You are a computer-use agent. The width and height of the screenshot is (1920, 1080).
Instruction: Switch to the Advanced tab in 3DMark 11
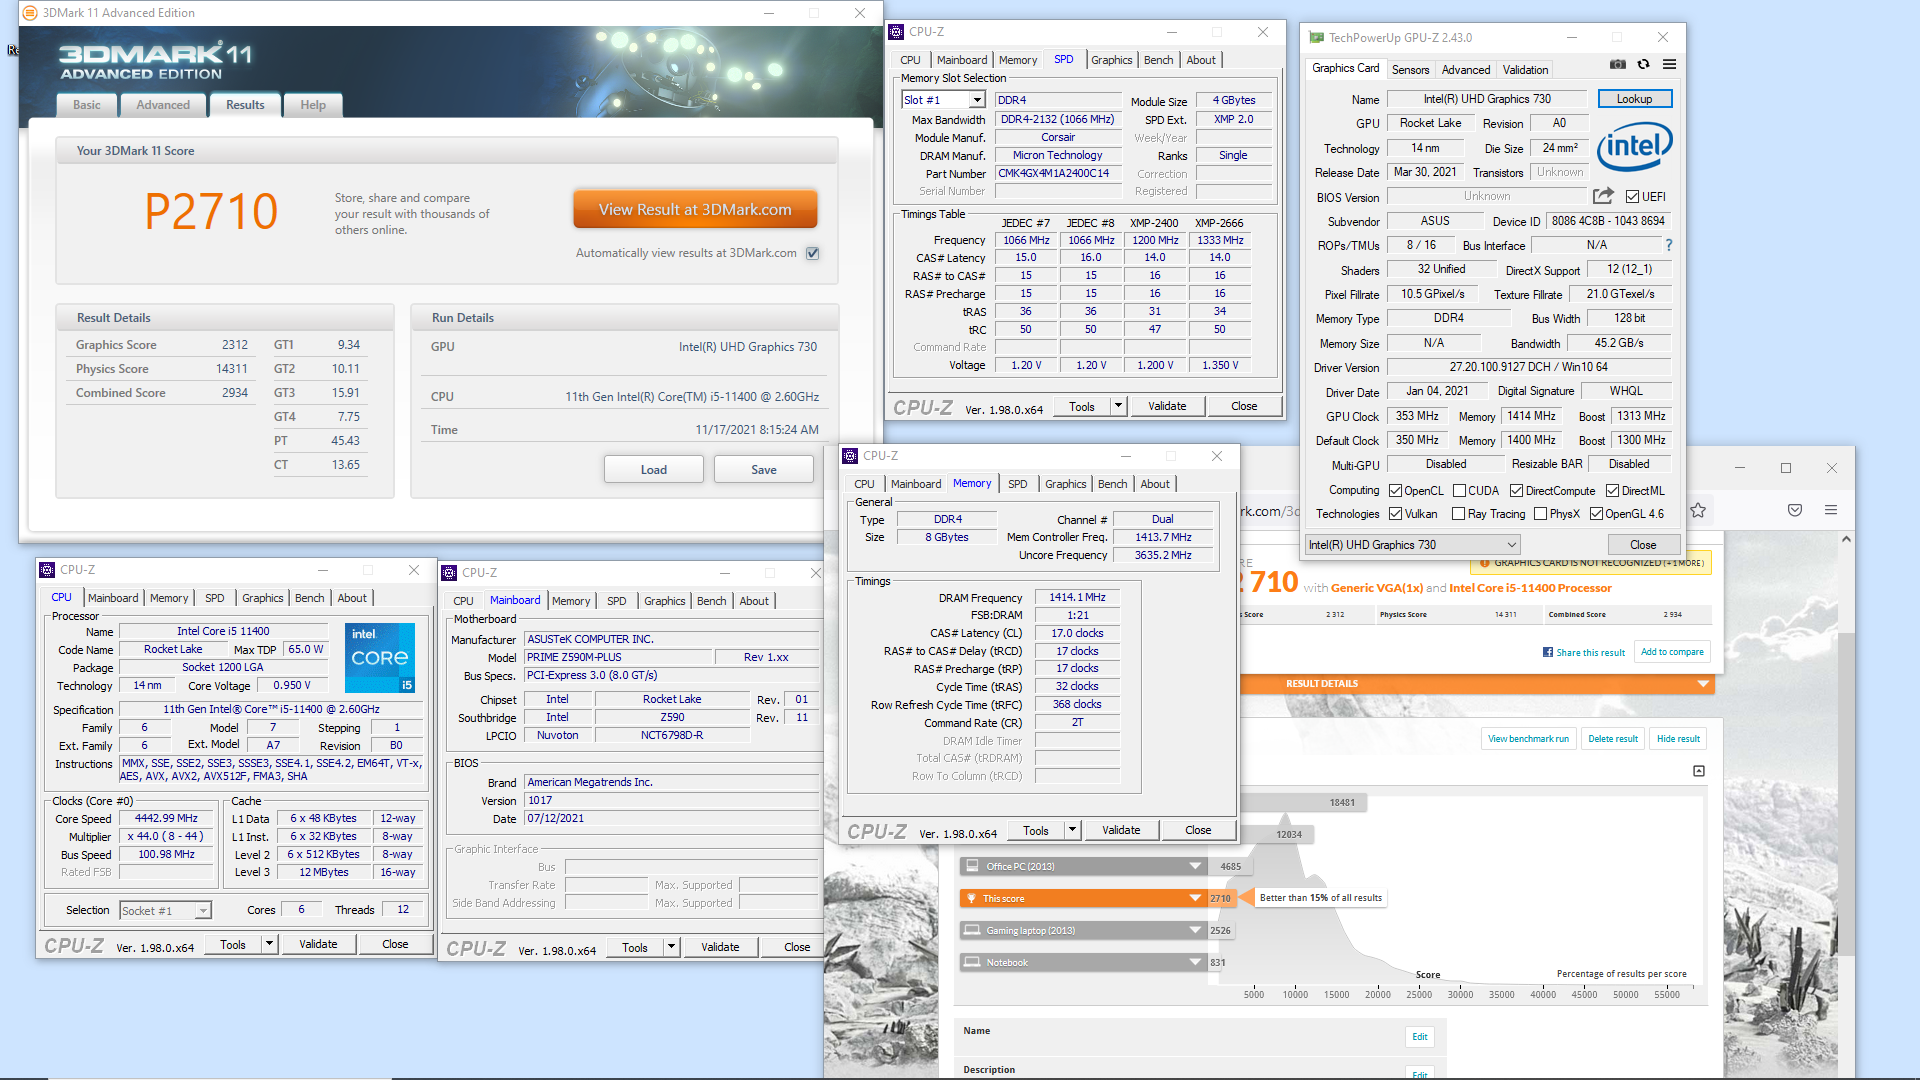[x=163, y=105]
